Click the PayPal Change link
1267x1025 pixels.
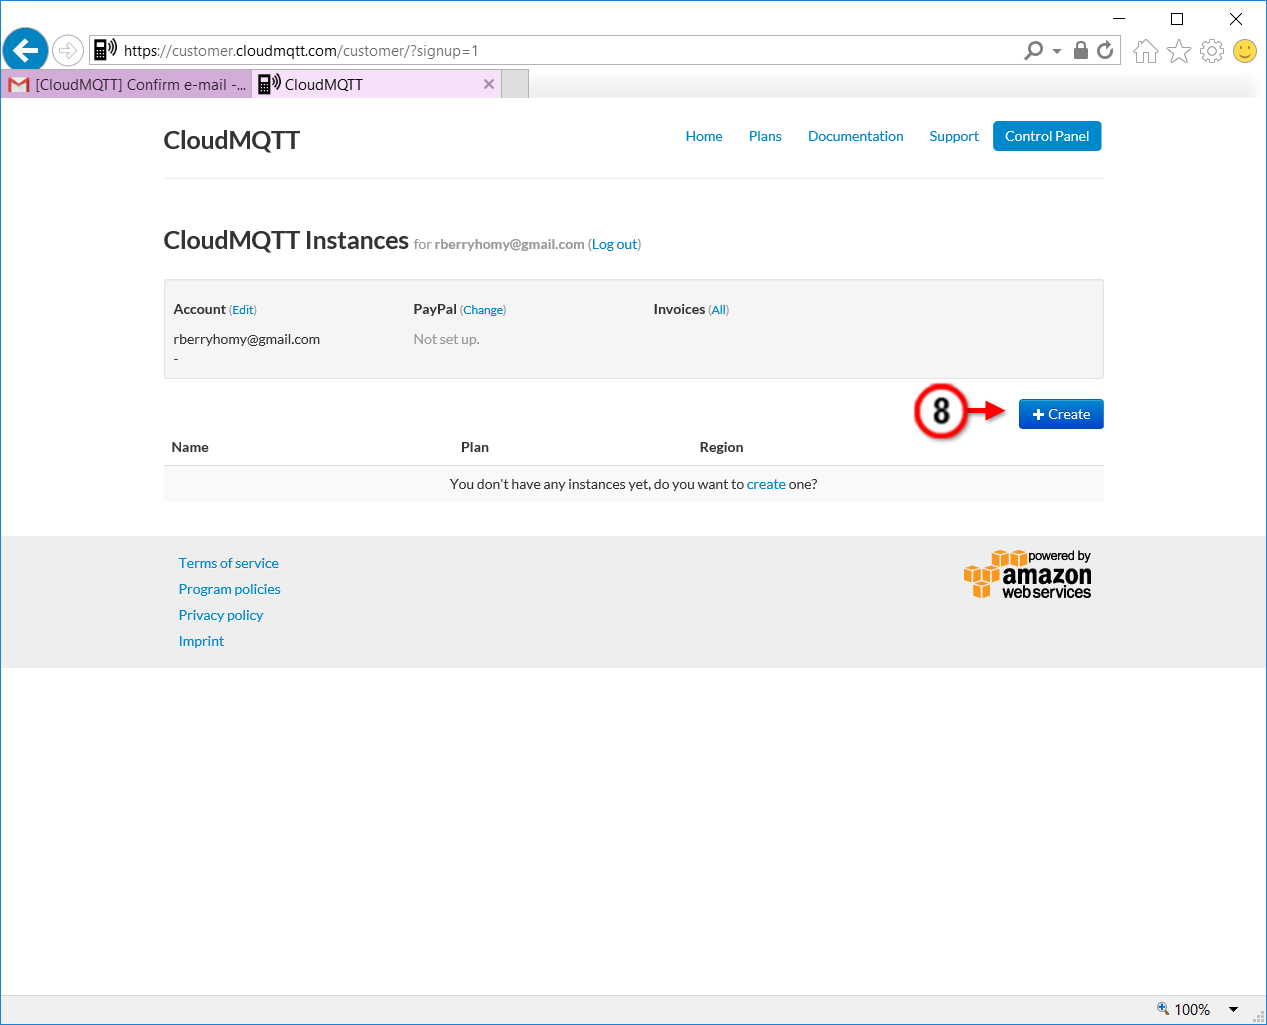[483, 310]
